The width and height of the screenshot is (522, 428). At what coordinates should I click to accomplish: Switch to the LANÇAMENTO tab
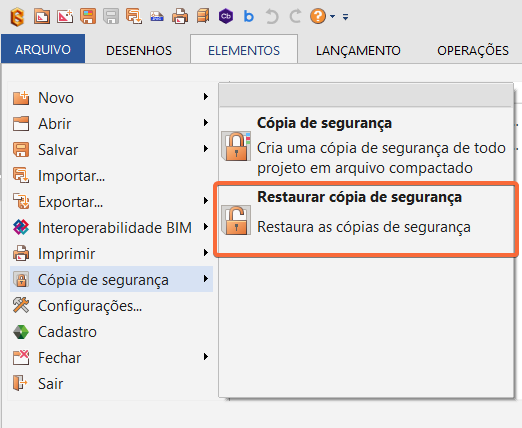358,50
